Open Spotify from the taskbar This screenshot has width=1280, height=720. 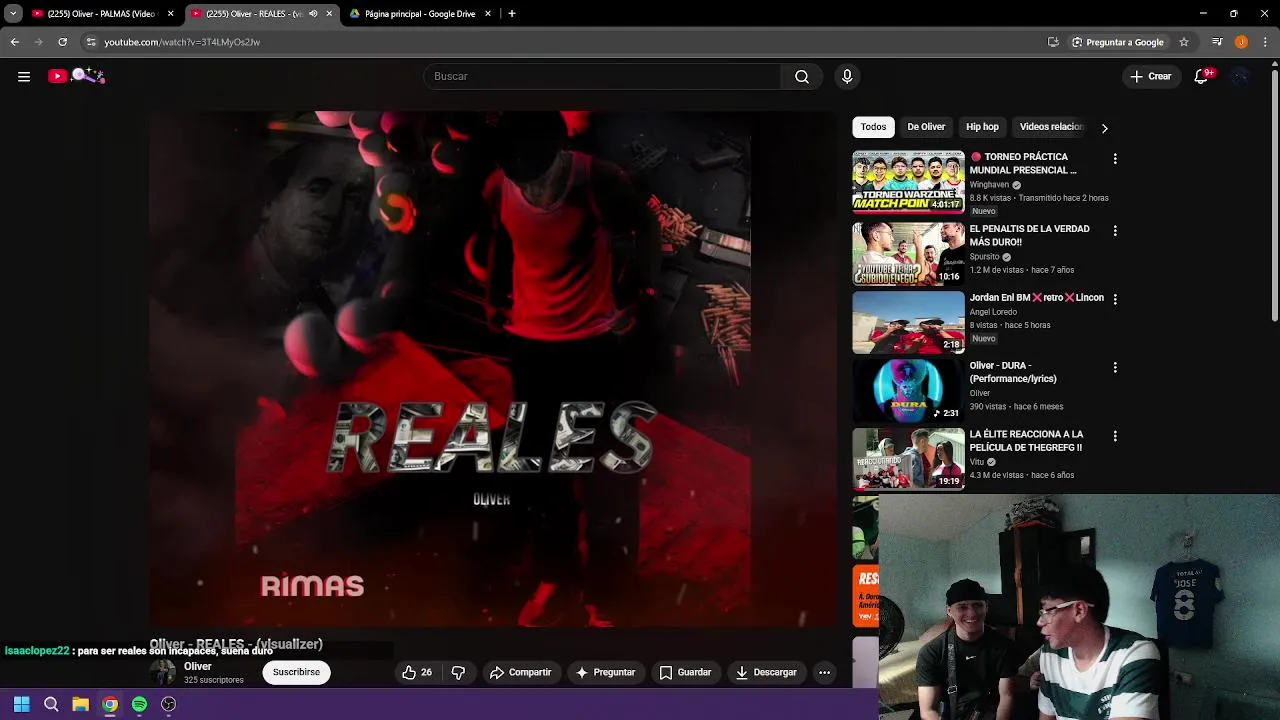click(139, 704)
